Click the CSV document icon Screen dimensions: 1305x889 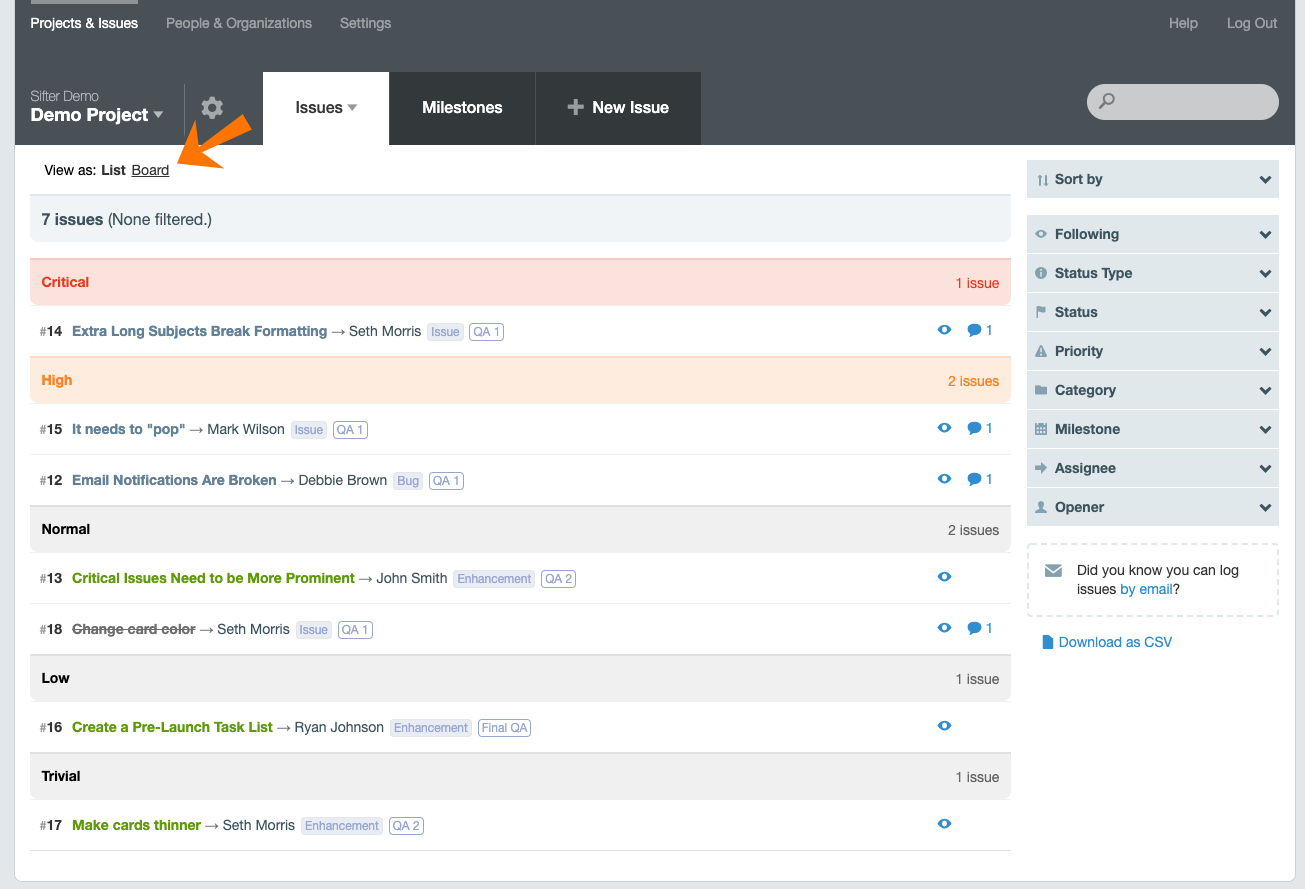coord(1048,642)
